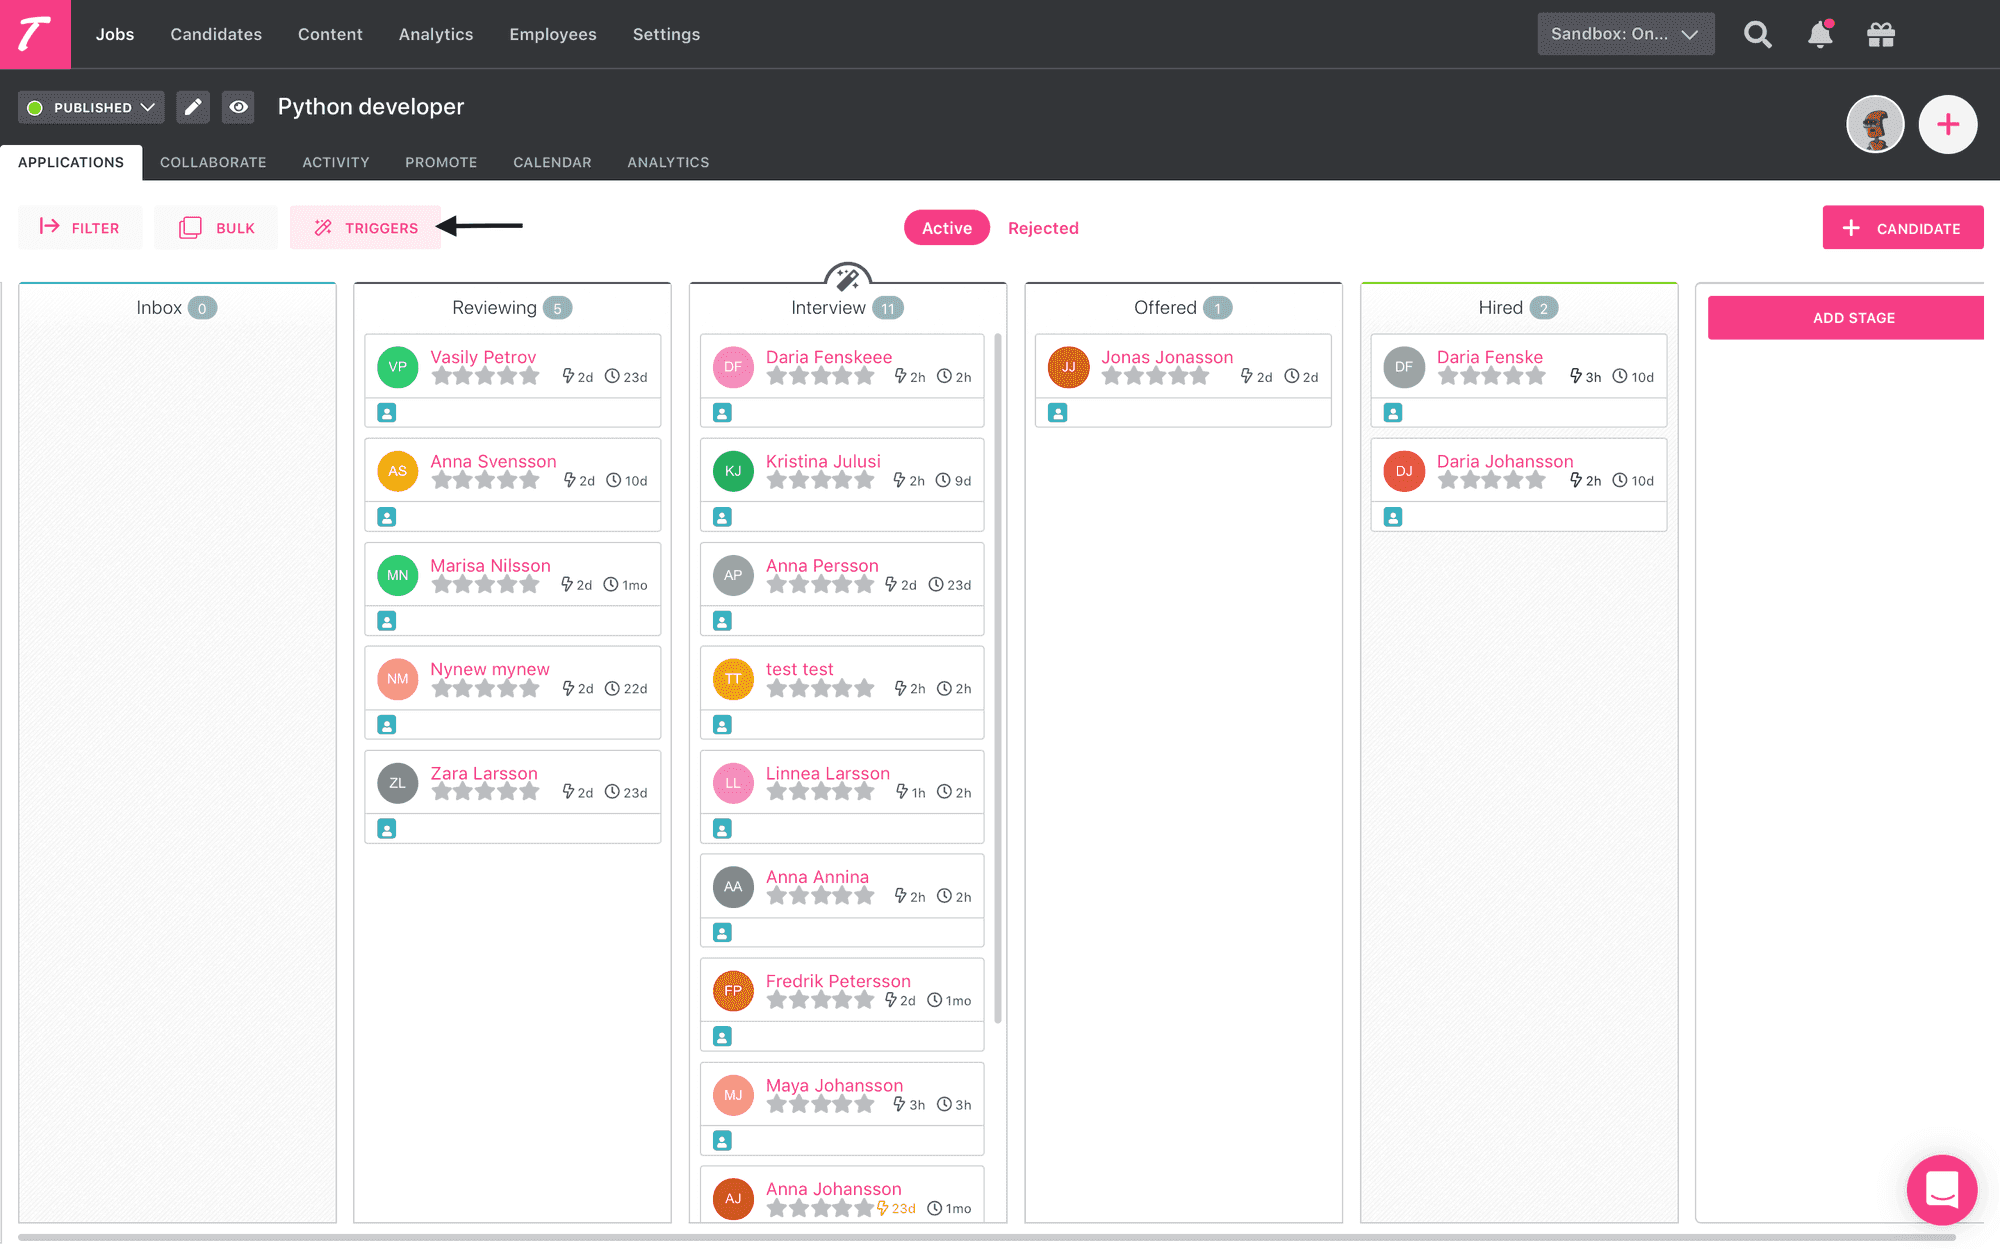The image size is (2000, 1249).
Task: Show Rejected applications
Action: click(x=1043, y=228)
